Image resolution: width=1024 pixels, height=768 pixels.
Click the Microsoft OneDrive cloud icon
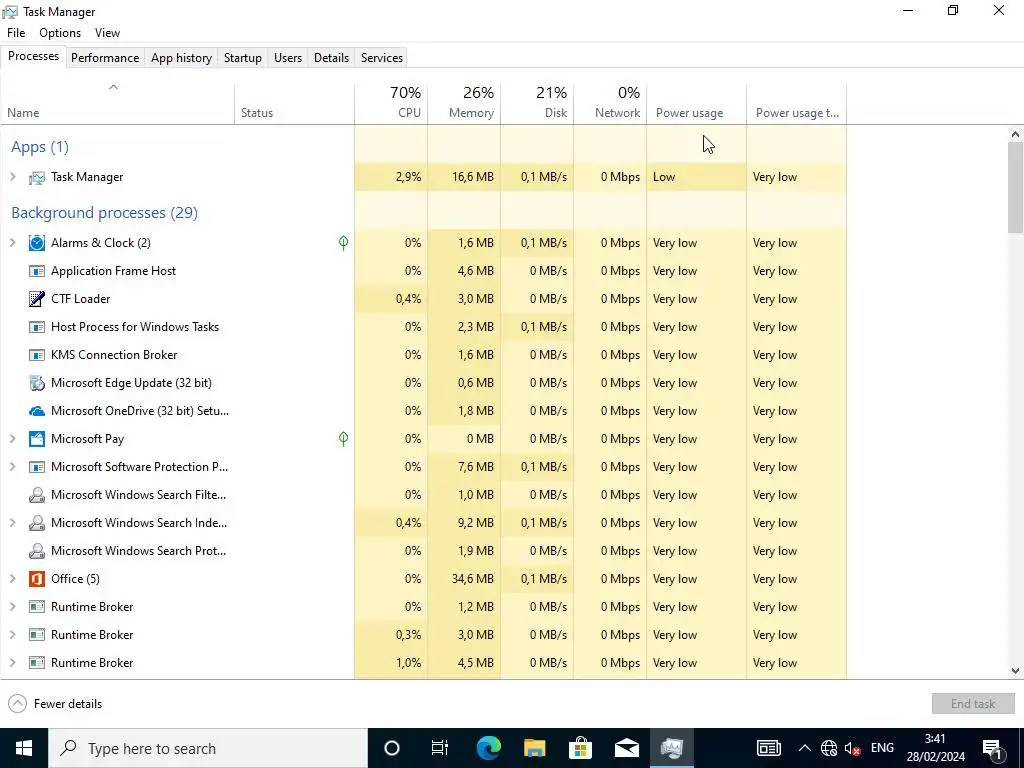pyautogui.click(x=37, y=411)
